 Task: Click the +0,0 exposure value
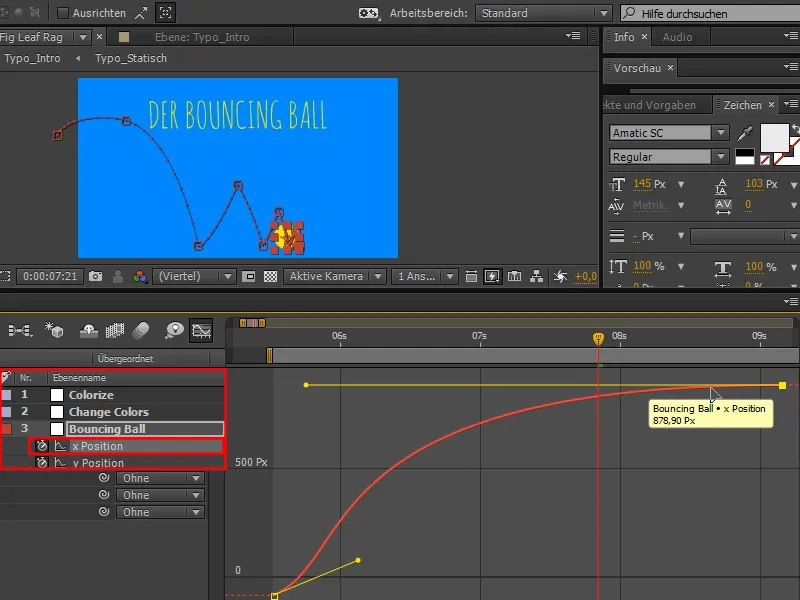(x=585, y=277)
